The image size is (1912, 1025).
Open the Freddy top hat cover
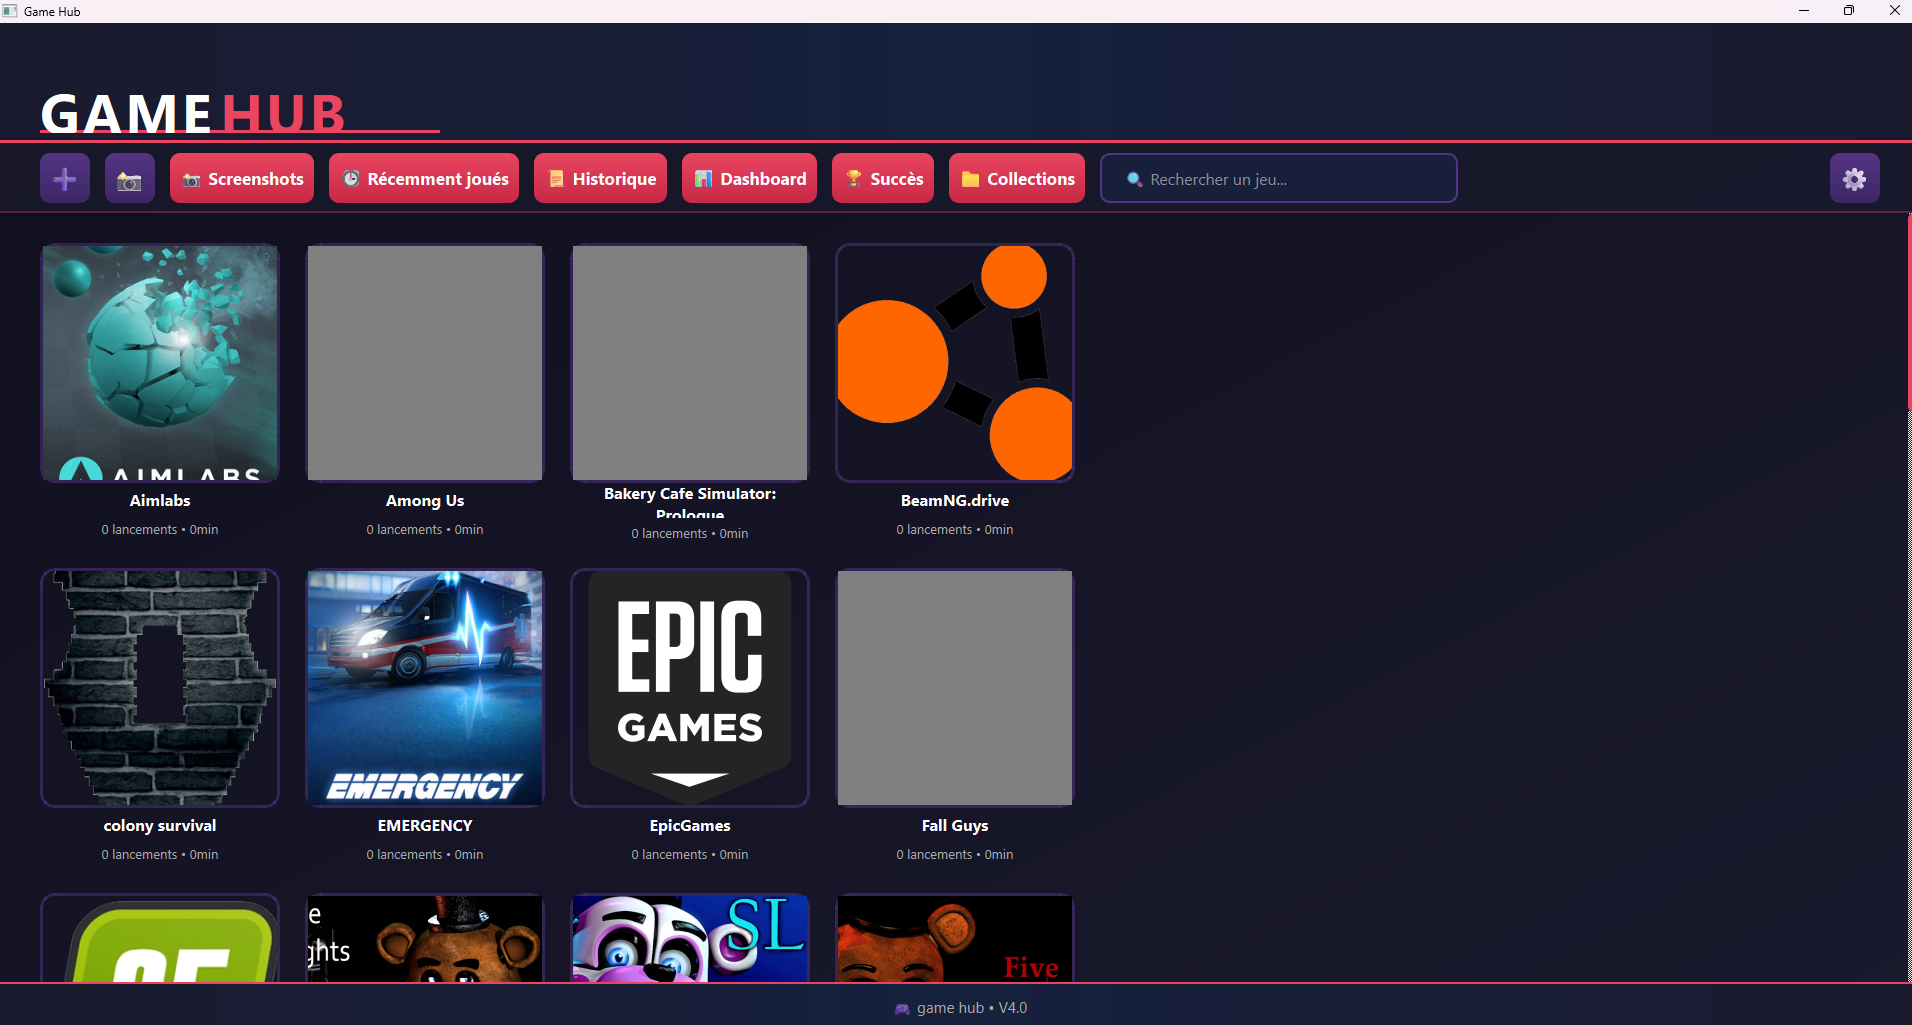425,938
